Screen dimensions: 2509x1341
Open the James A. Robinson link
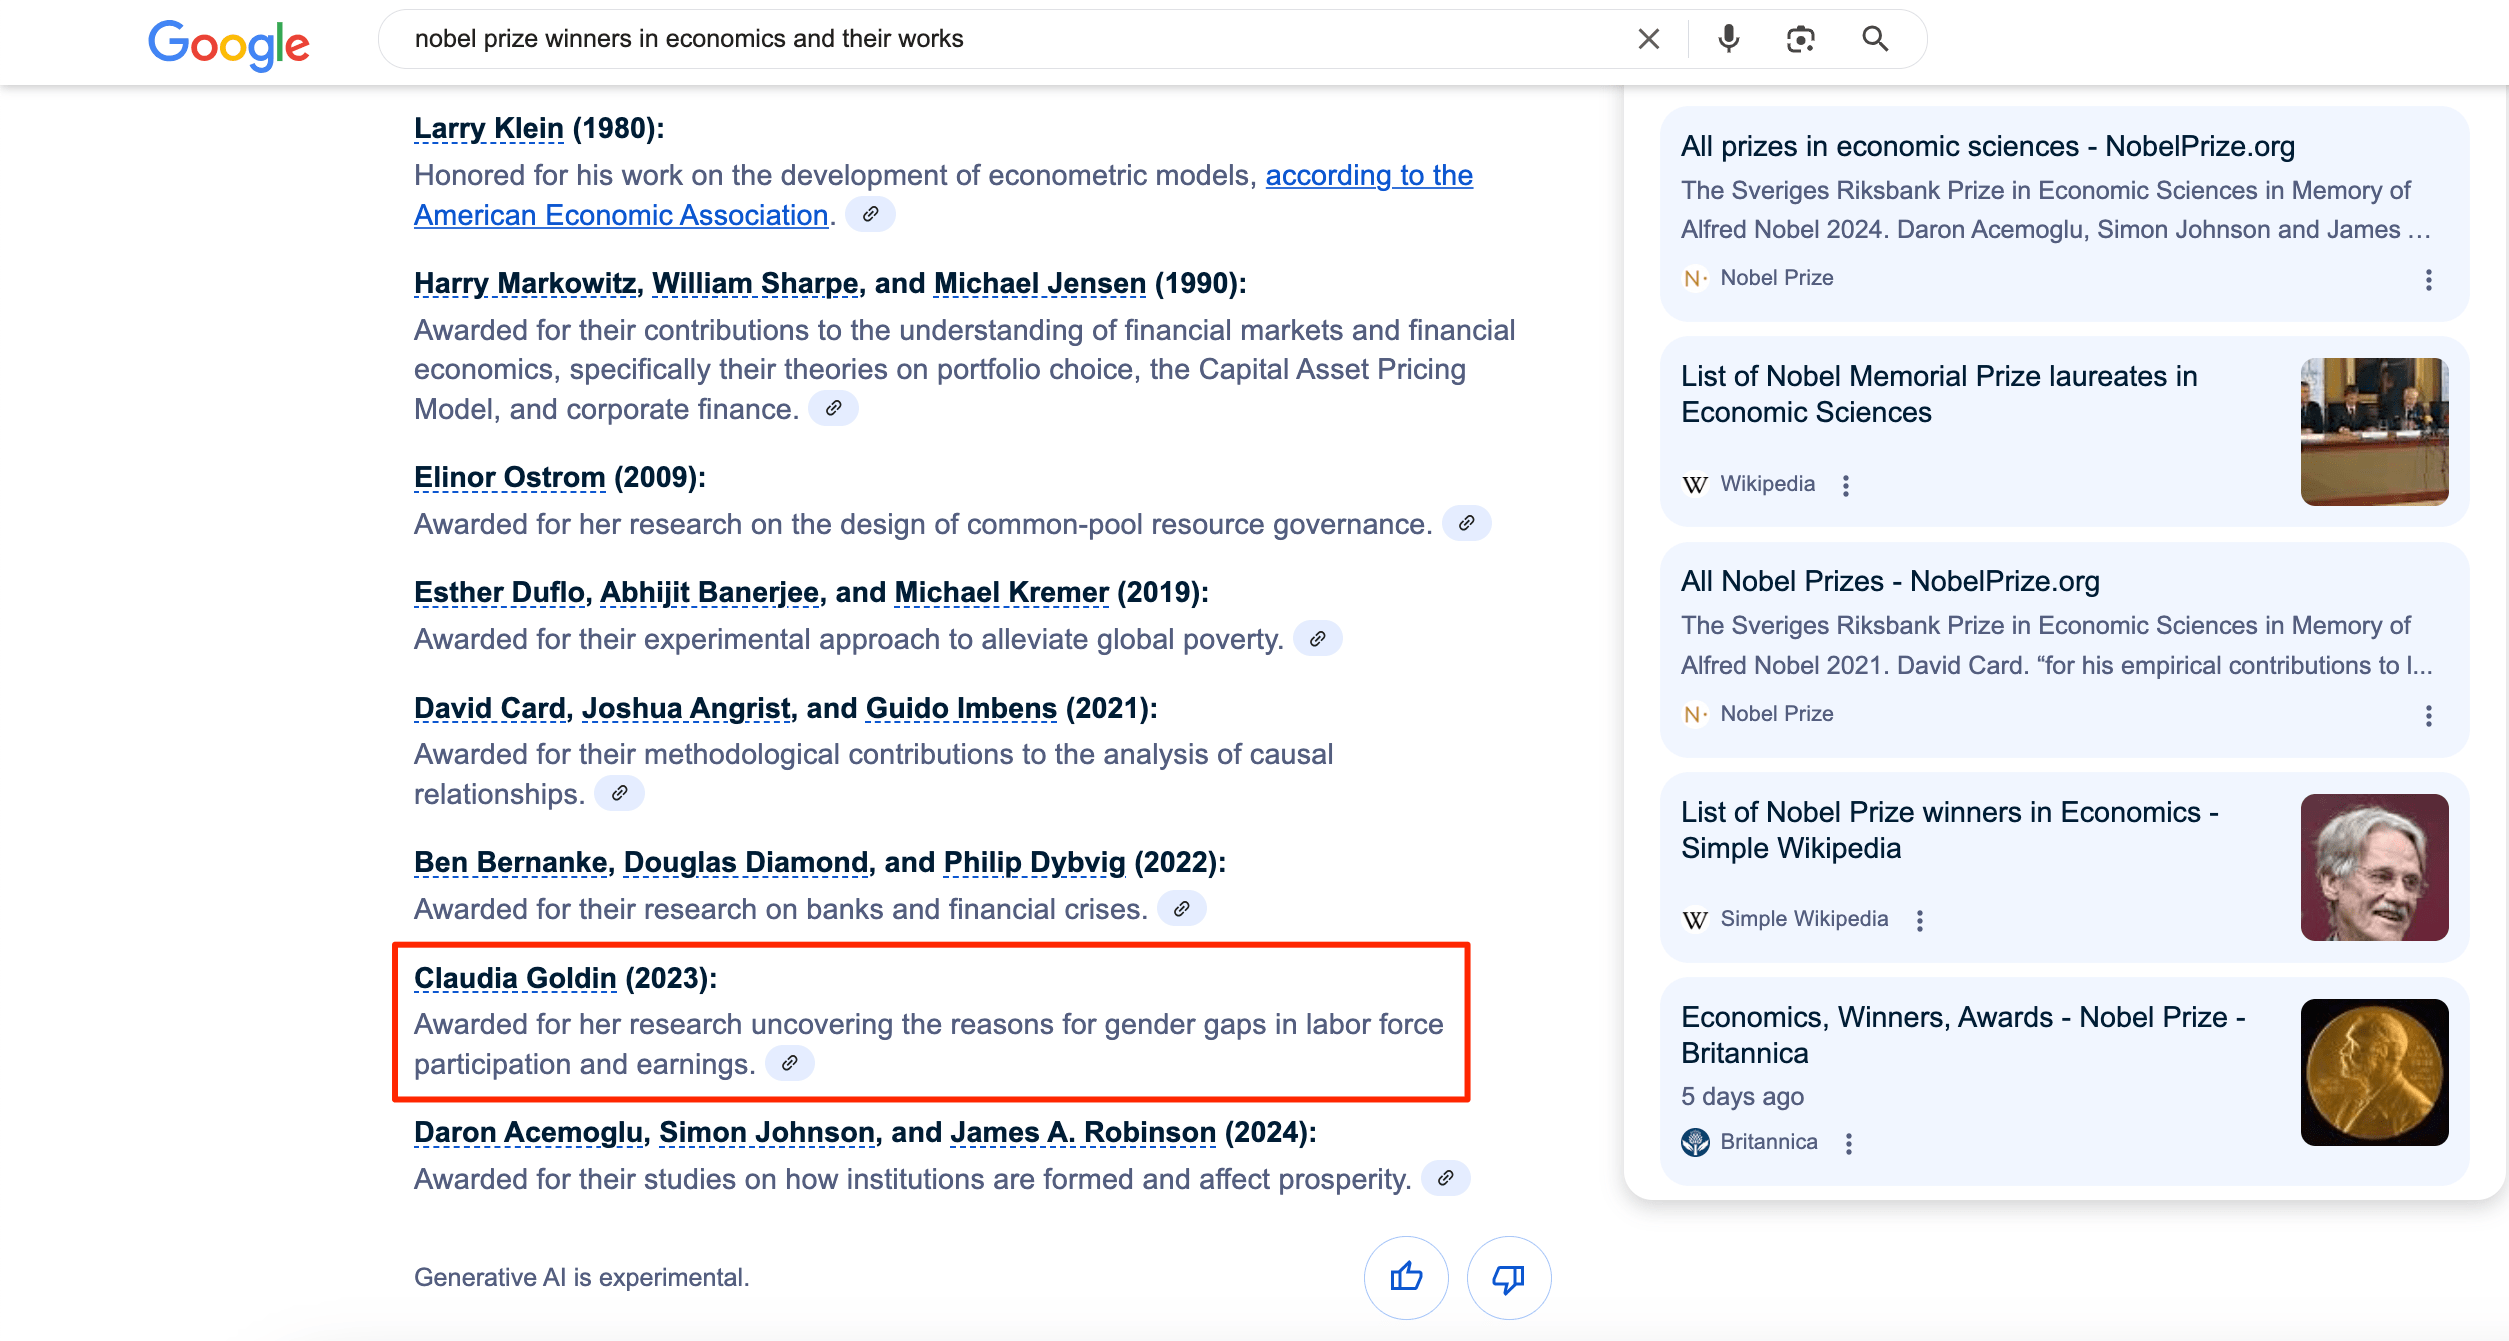[x=1083, y=1133]
